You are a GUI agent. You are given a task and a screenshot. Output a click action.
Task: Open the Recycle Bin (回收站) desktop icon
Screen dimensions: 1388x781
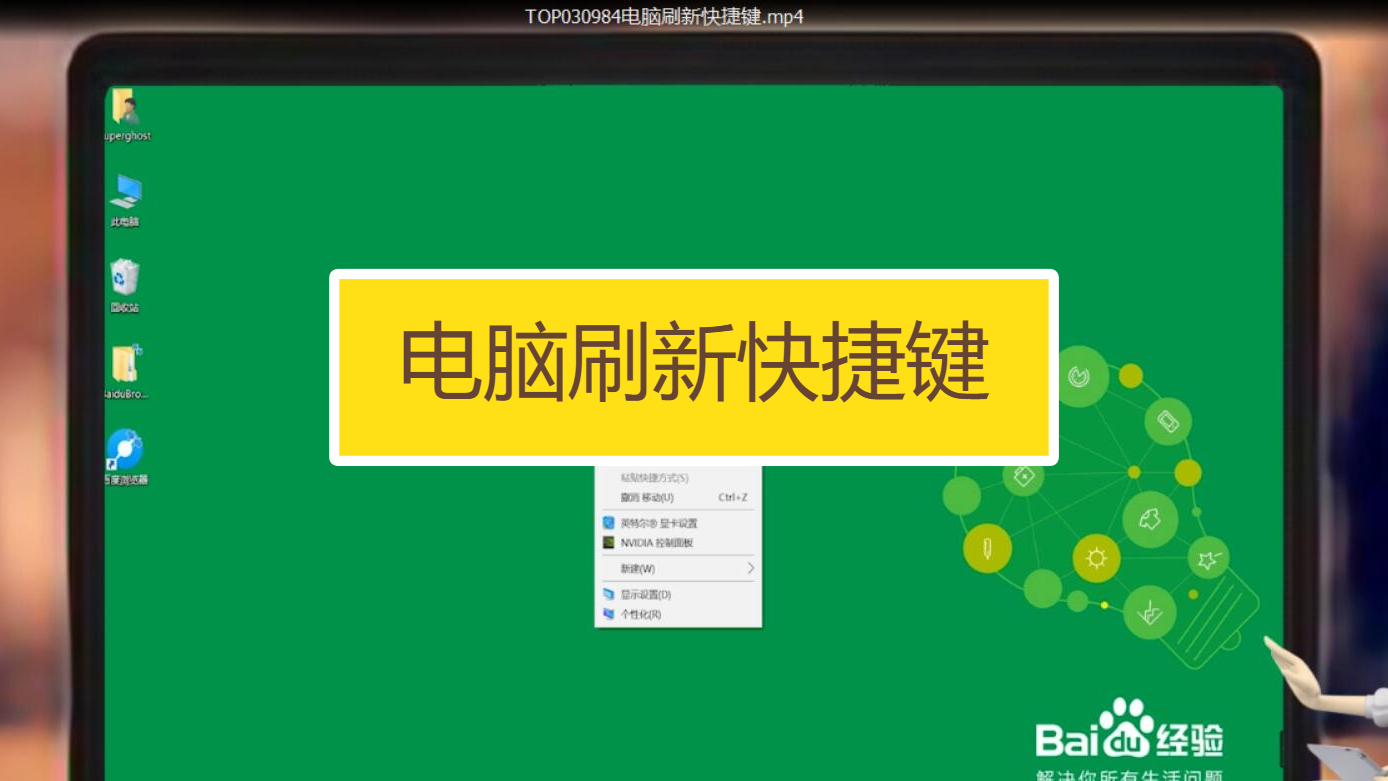[124, 278]
